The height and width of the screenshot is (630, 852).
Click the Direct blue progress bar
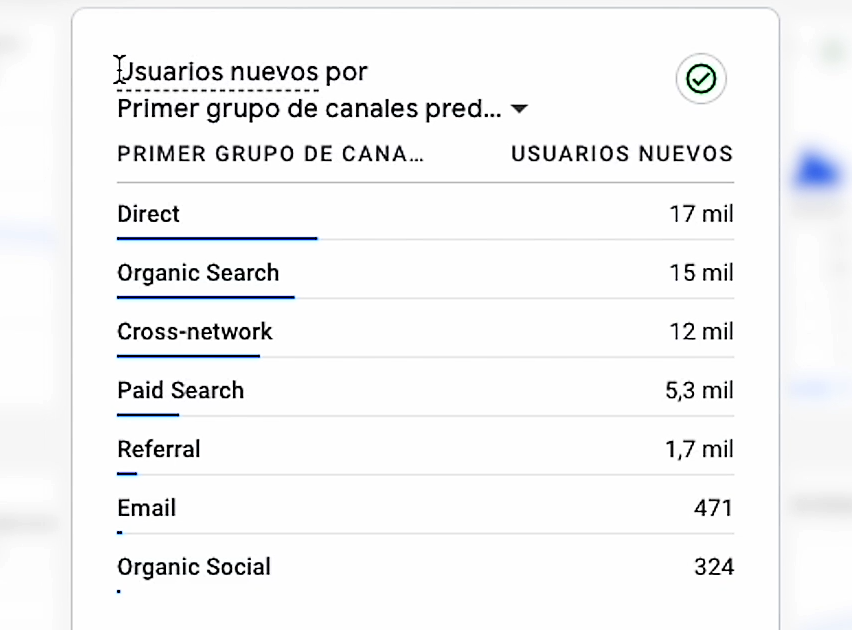(217, 238)
